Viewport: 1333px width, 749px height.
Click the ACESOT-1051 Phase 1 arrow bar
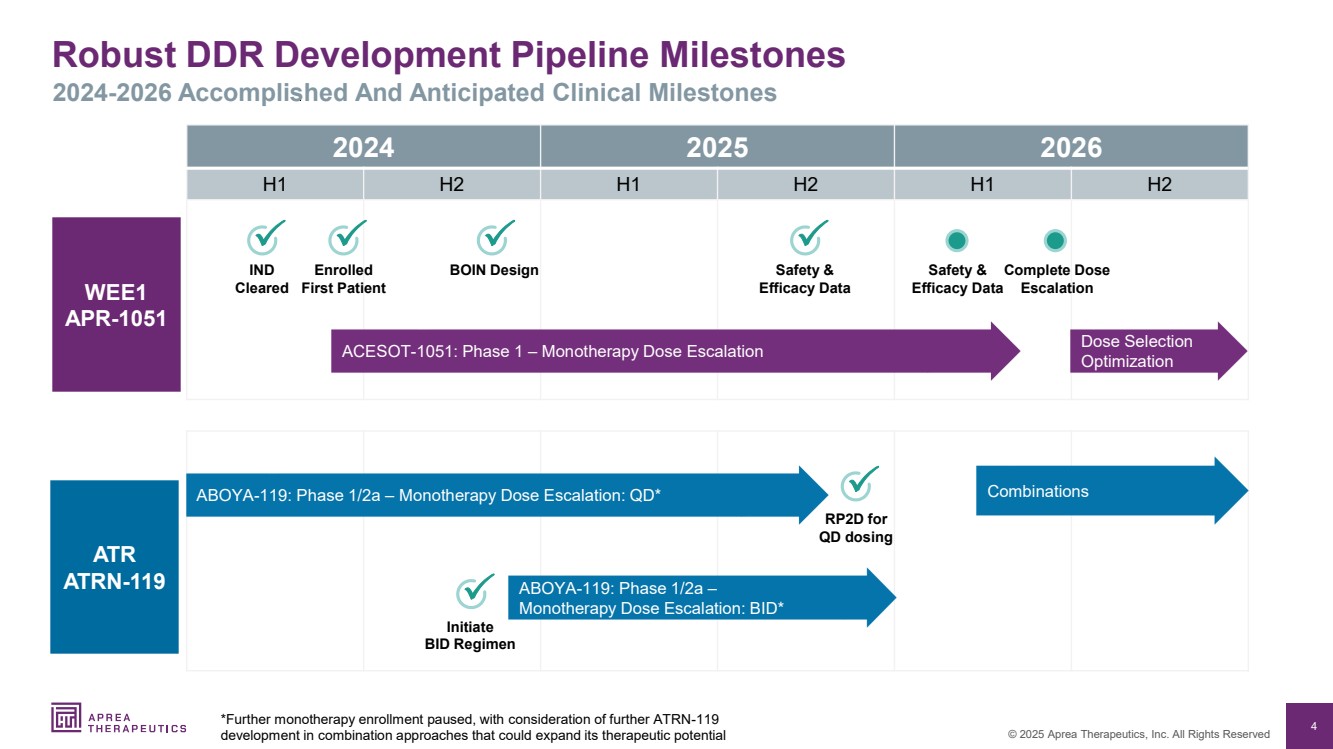click(x=660, y=352)
